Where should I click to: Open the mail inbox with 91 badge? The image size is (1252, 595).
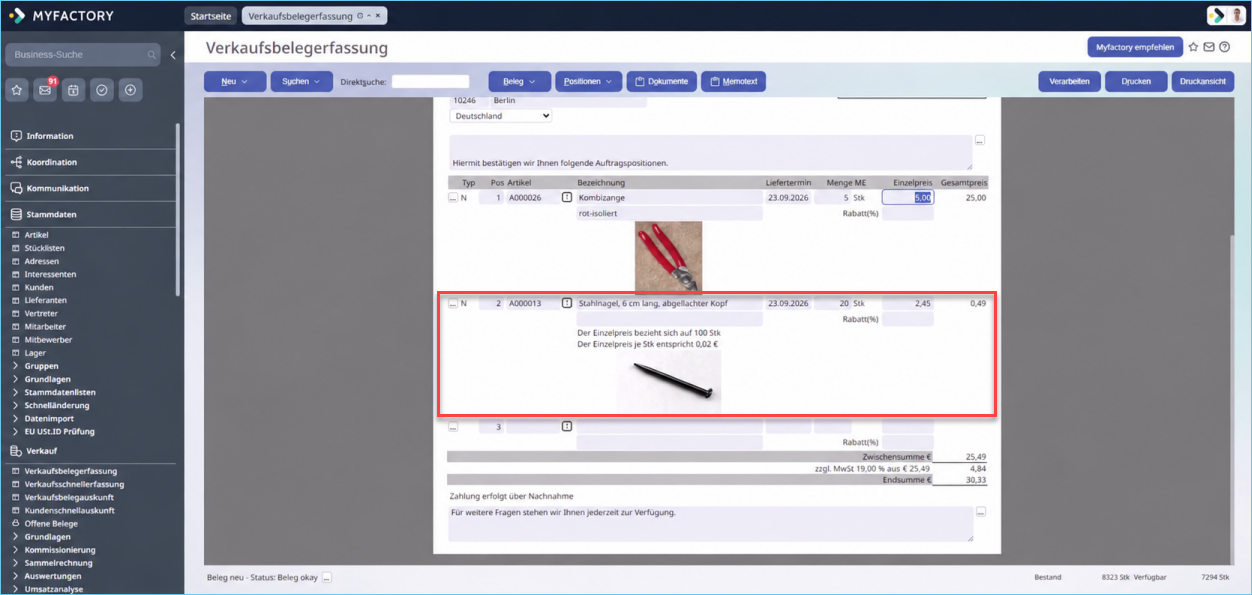45,90
